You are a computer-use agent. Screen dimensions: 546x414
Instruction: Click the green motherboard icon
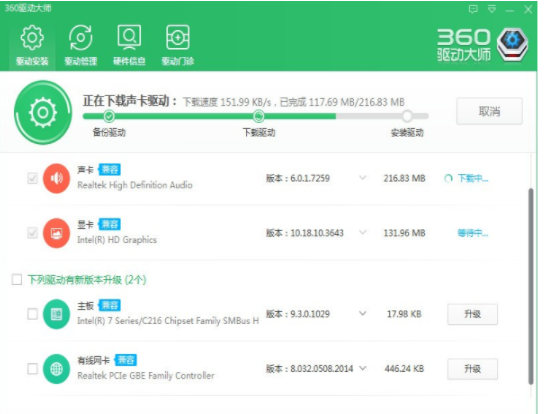click(56, 314)
